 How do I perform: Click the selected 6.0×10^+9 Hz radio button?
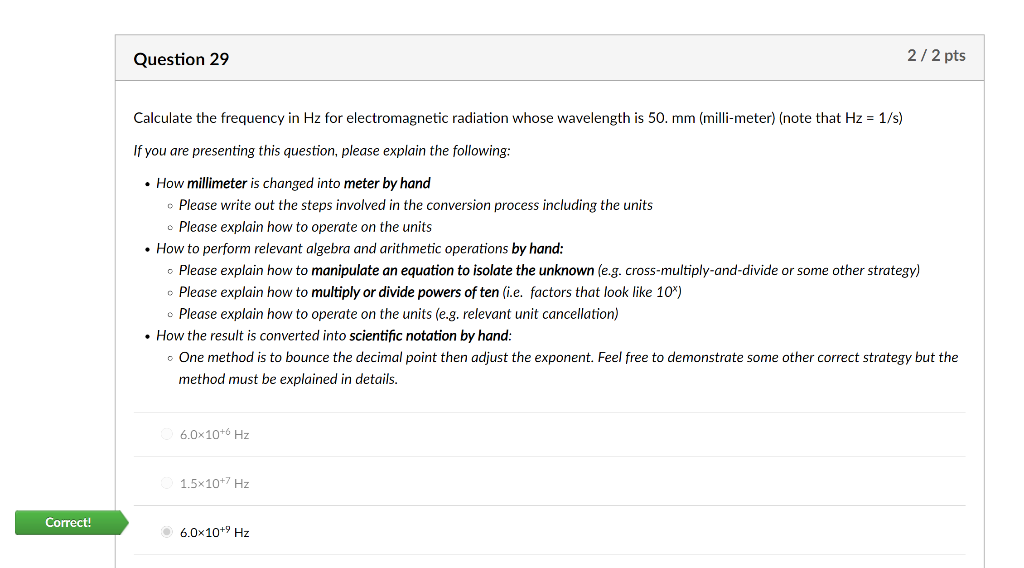[x=167, y=533]
